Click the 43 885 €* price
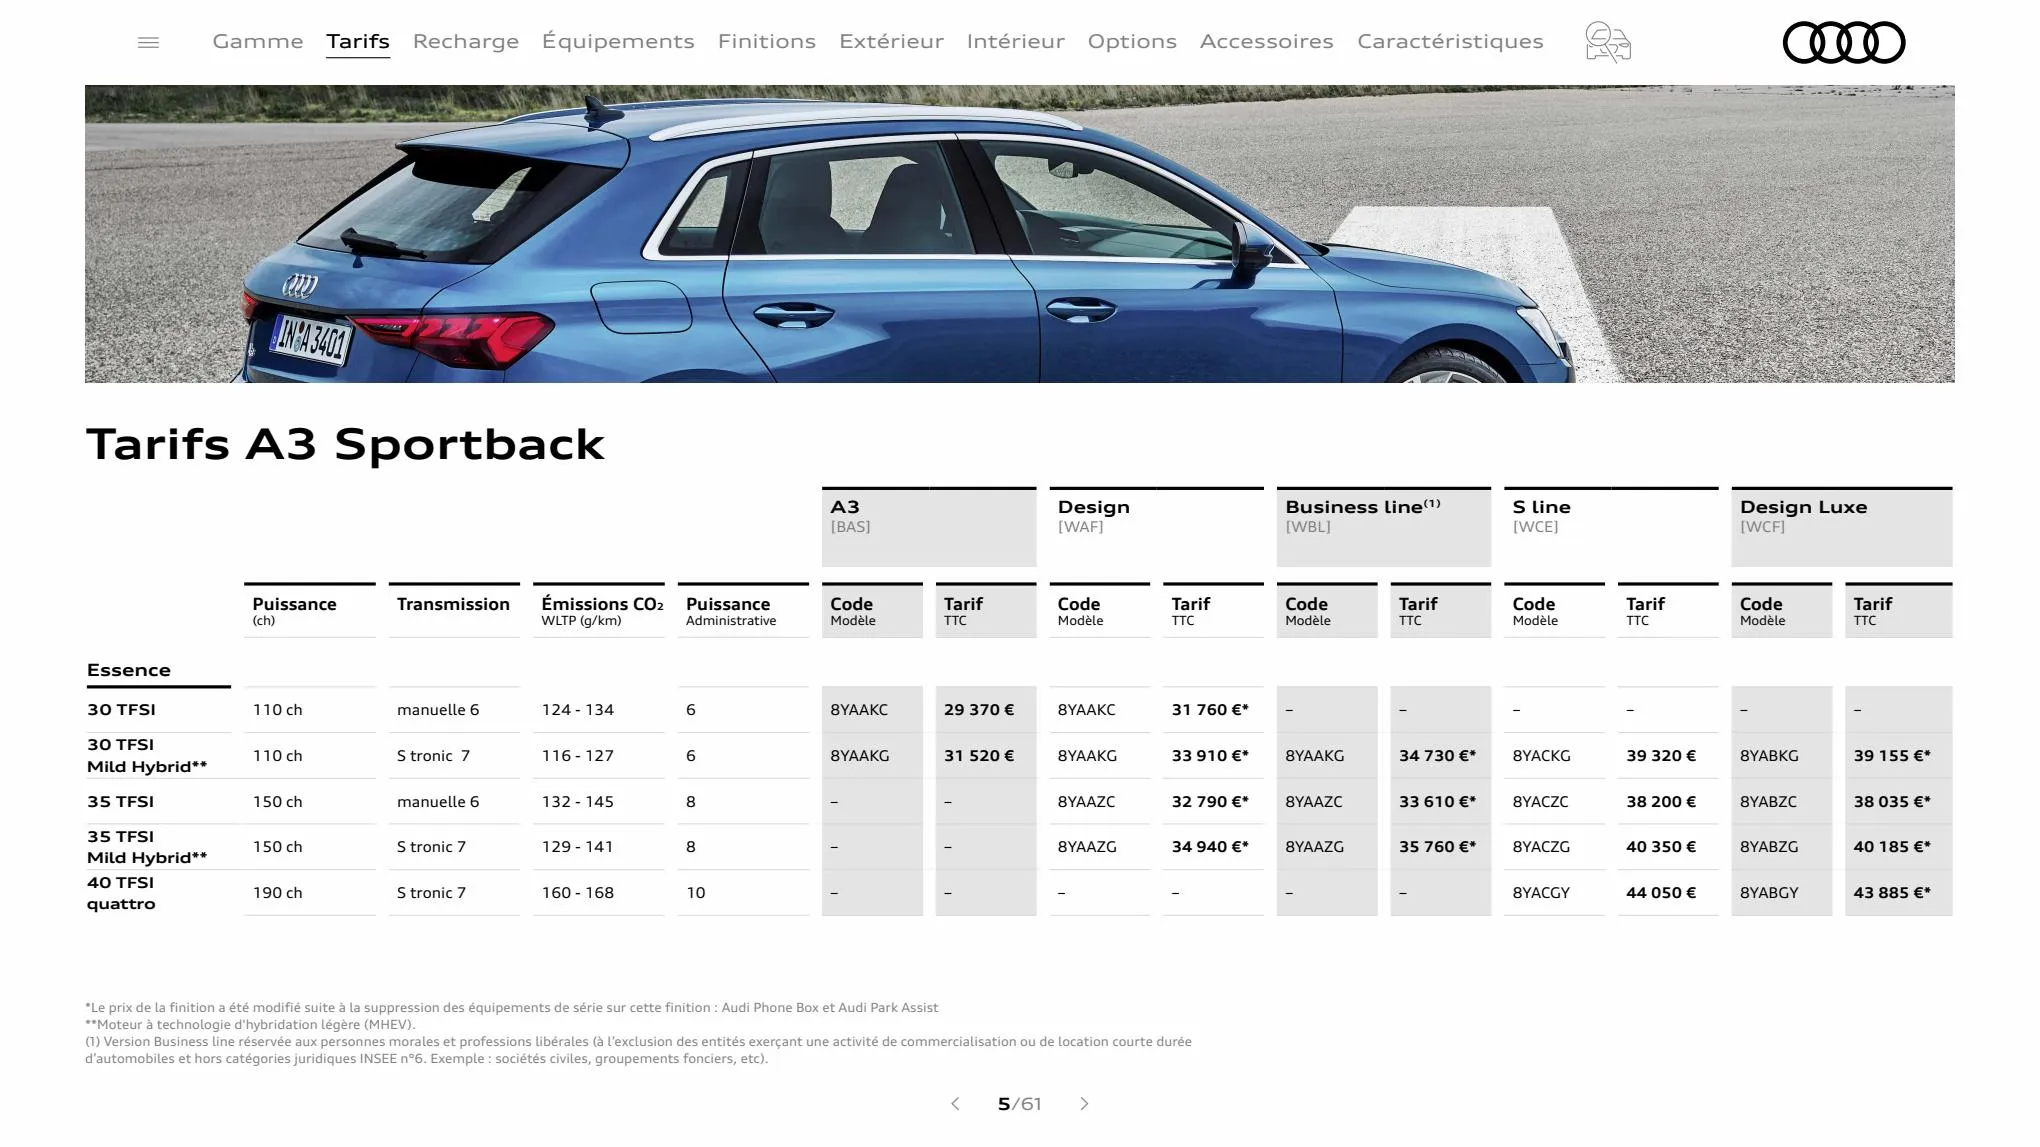 [1892, 893]
